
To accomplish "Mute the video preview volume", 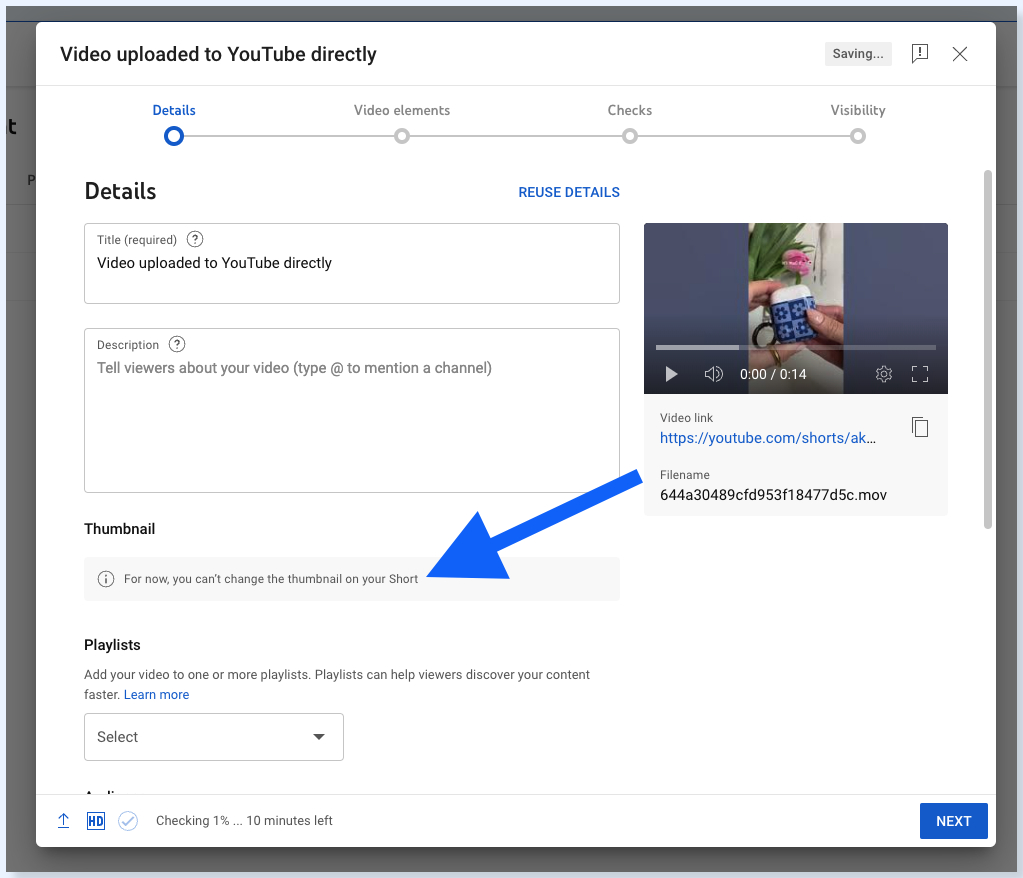I will tap(713, 374).
